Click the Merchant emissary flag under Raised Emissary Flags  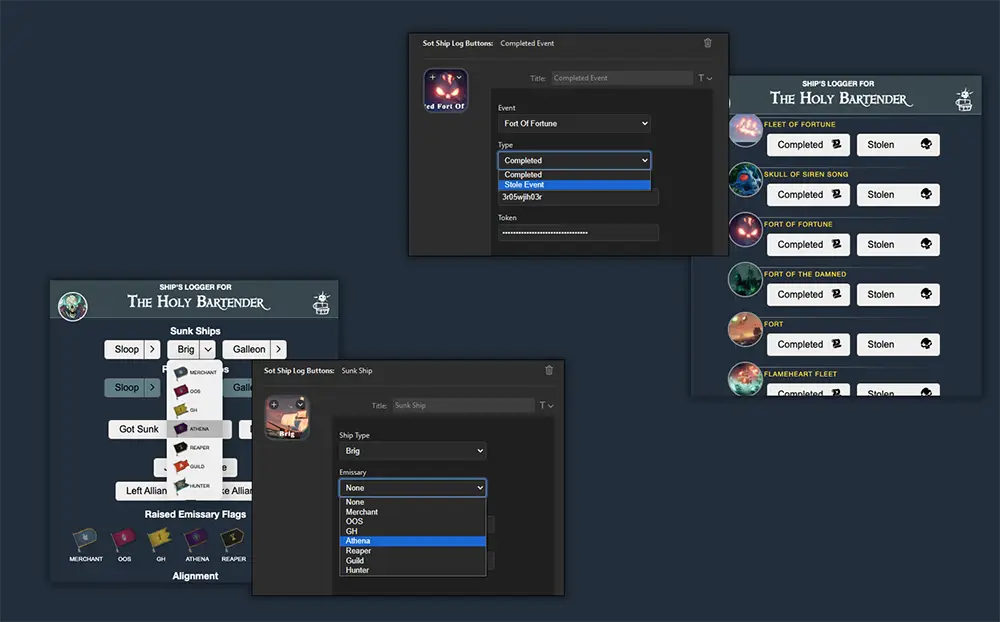click(86, 541)
